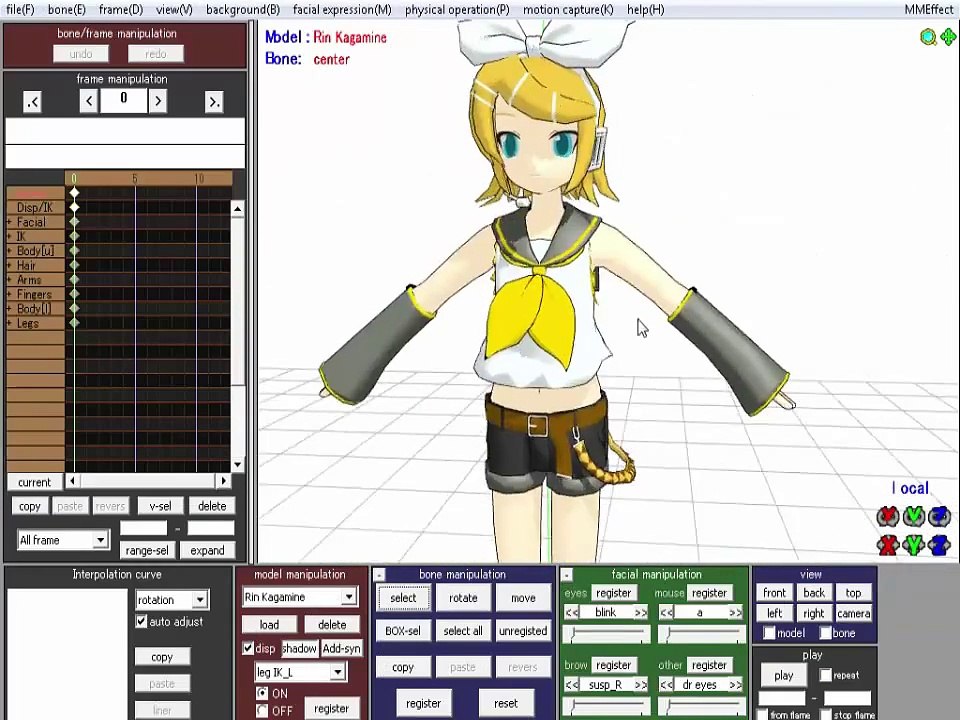Click the blink eyes morph slider
This screenshot has height=720, width=960.
pyautogui.click(x=607, y=635)
